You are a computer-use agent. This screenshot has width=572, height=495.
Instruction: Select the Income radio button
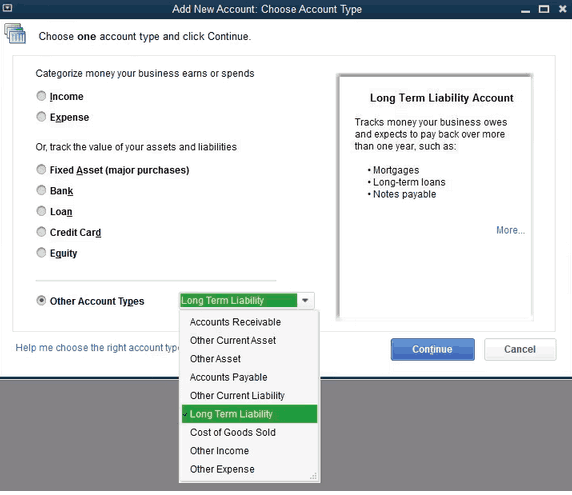point(41,96)
